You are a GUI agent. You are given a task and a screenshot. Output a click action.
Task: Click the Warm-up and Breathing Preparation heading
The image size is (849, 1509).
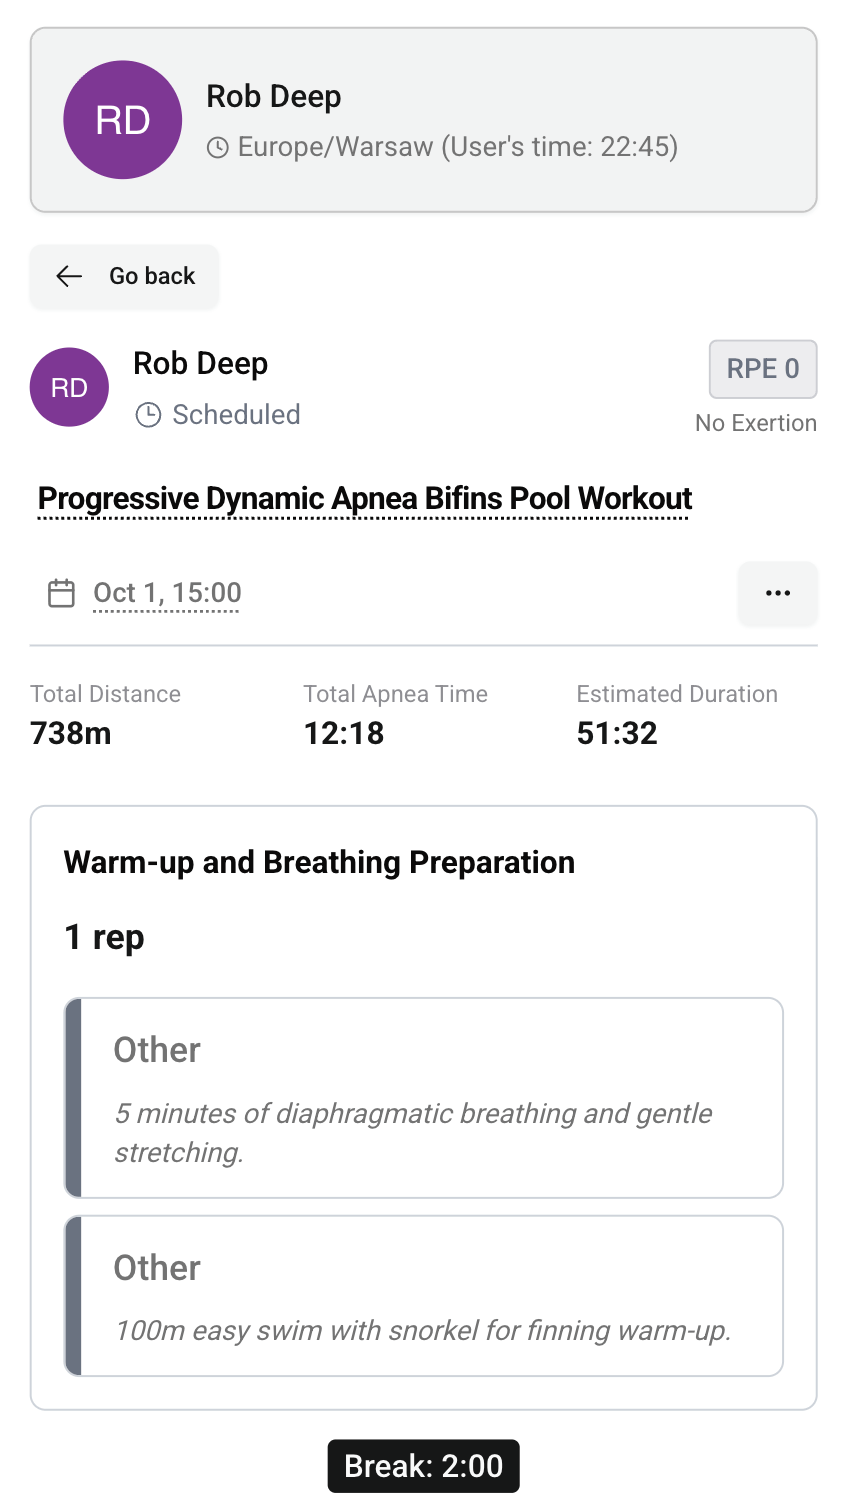tap(319, 862)
